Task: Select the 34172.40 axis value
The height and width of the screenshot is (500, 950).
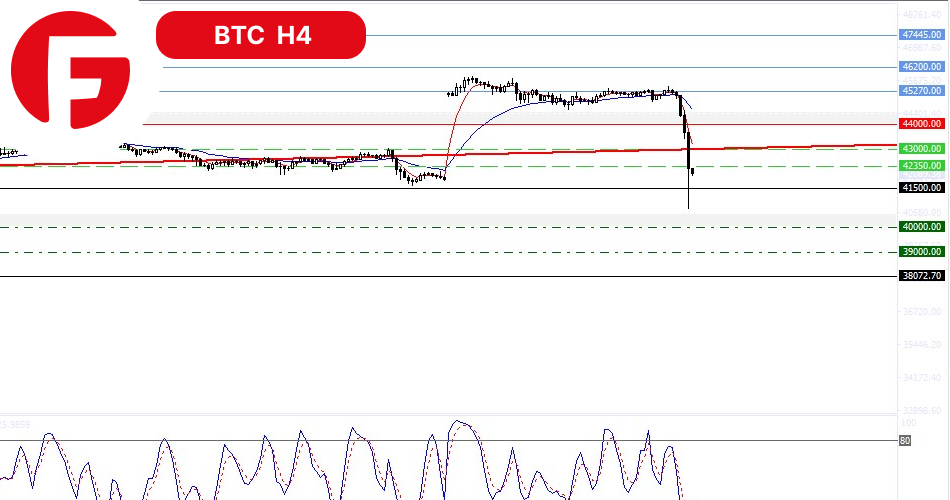Action: [921, 378]
